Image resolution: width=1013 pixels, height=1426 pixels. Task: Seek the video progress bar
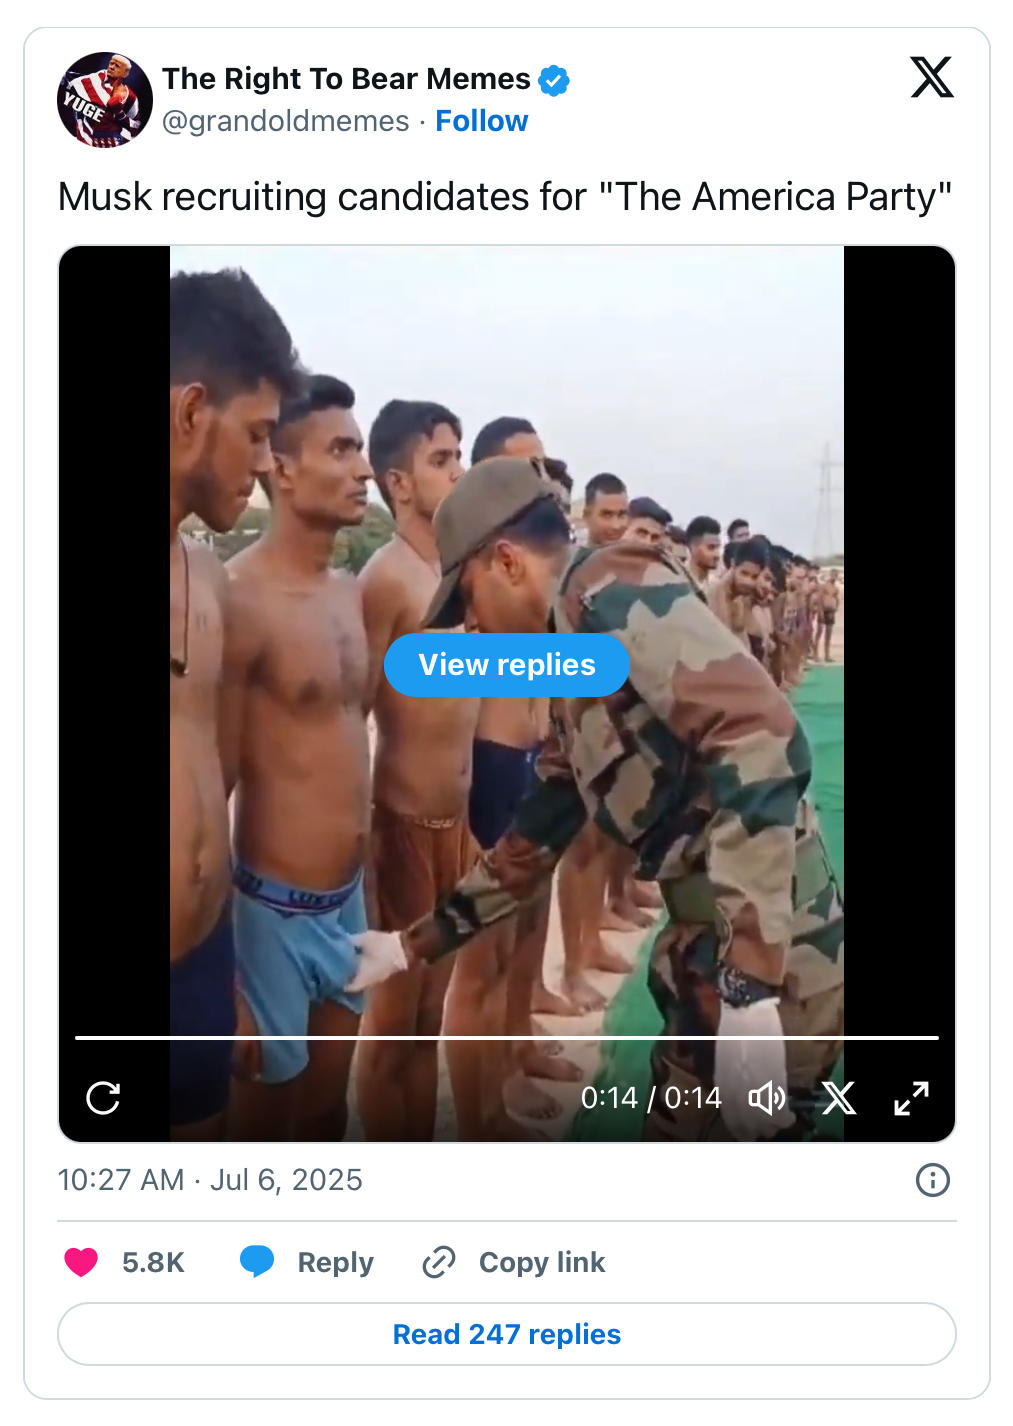coord(507,1038)
